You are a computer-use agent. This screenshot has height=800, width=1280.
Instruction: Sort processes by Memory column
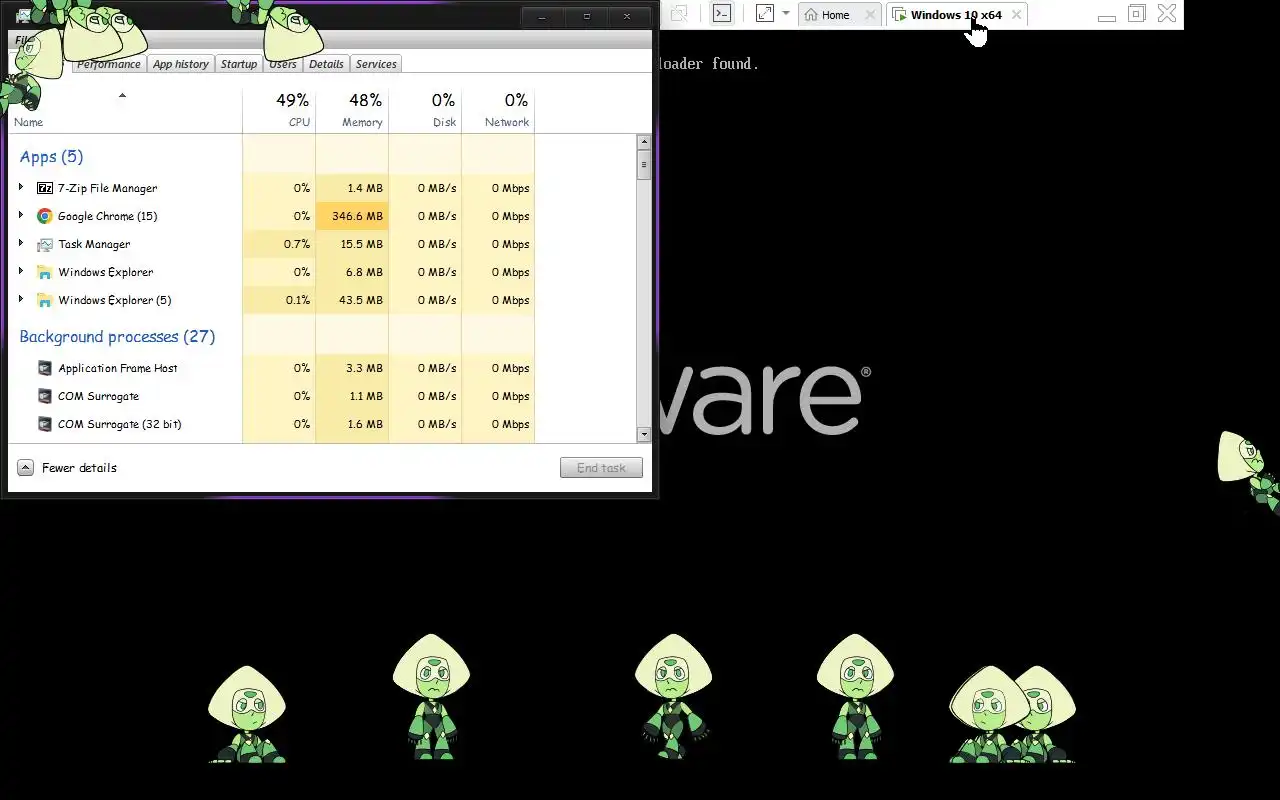[x=352, y=110]
